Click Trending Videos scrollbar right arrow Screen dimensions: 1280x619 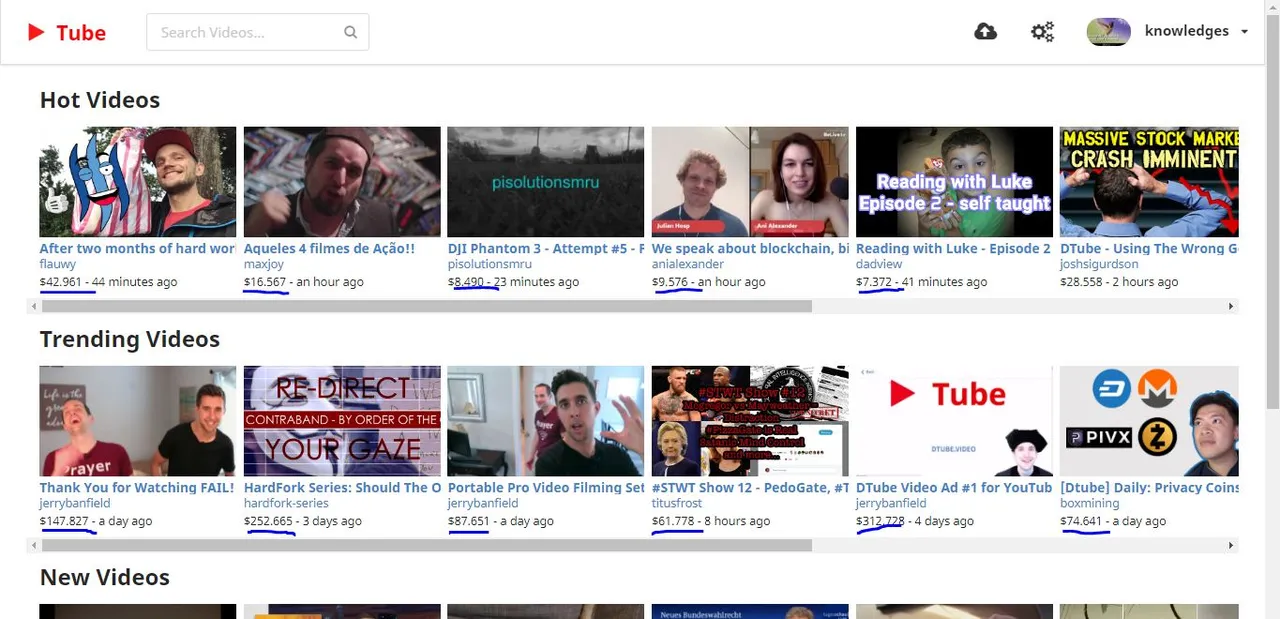[x=1231, y=545]
